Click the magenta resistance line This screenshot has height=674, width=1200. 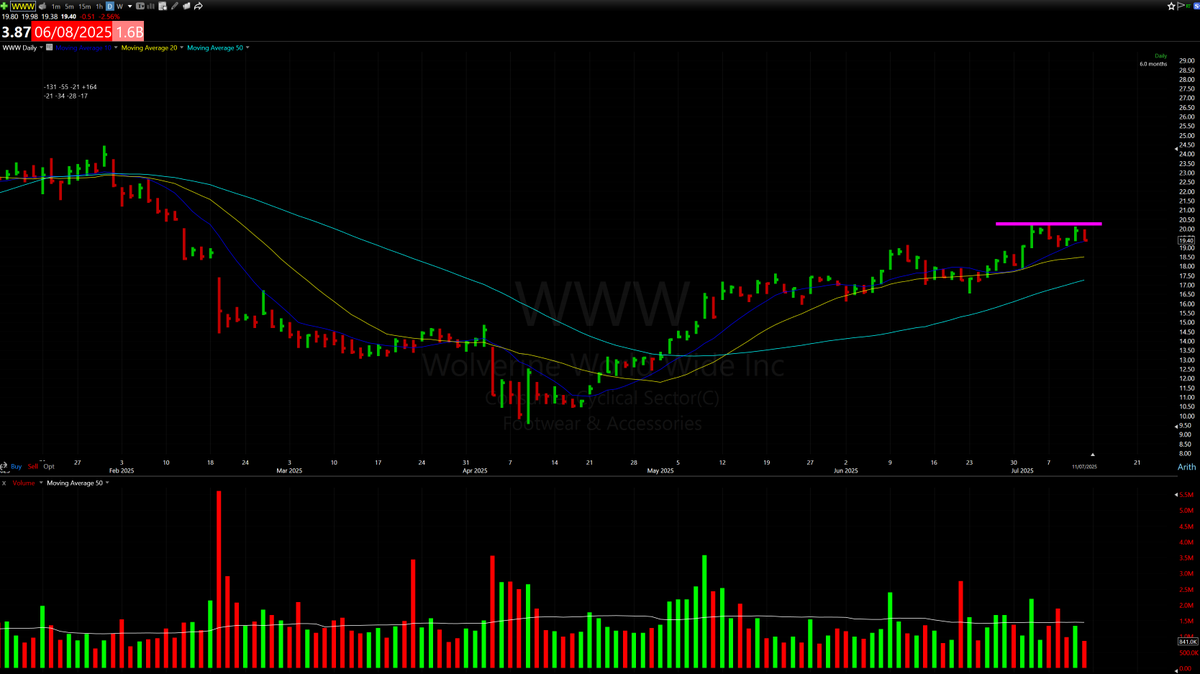pos(1048,223)
